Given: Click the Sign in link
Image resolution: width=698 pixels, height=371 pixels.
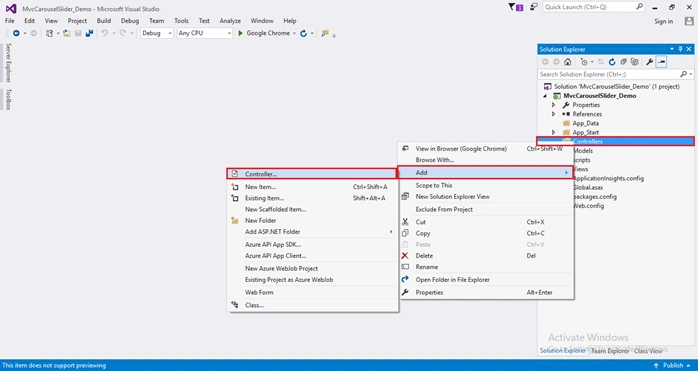Looking at the screenshot, I should 663,21.
